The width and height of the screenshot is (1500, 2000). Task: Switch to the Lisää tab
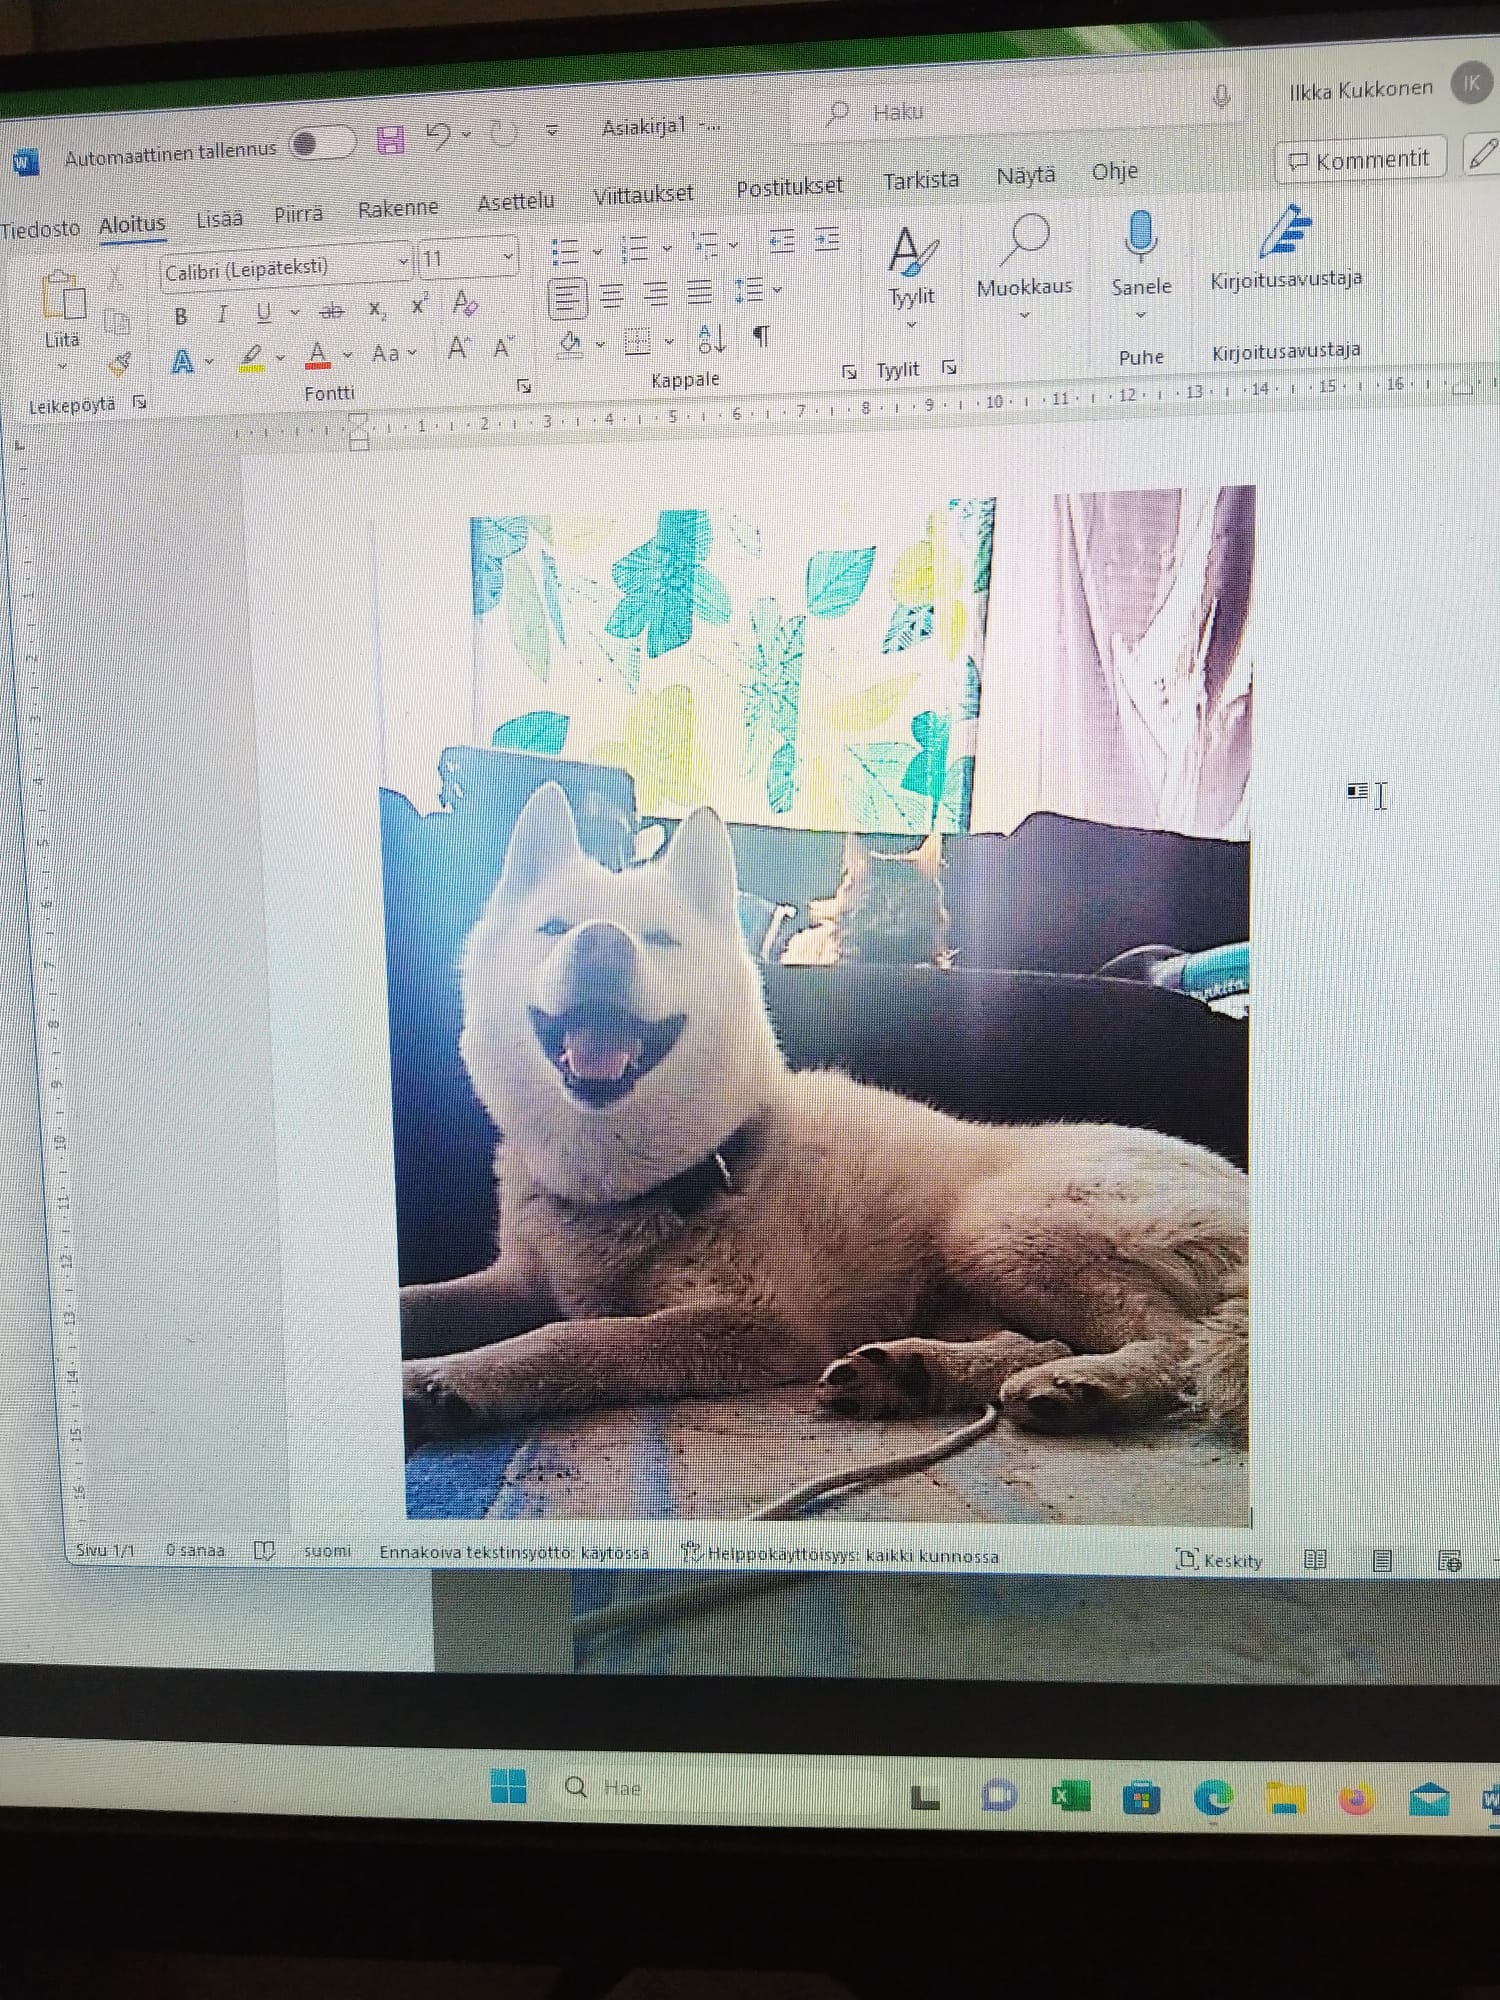219,218
